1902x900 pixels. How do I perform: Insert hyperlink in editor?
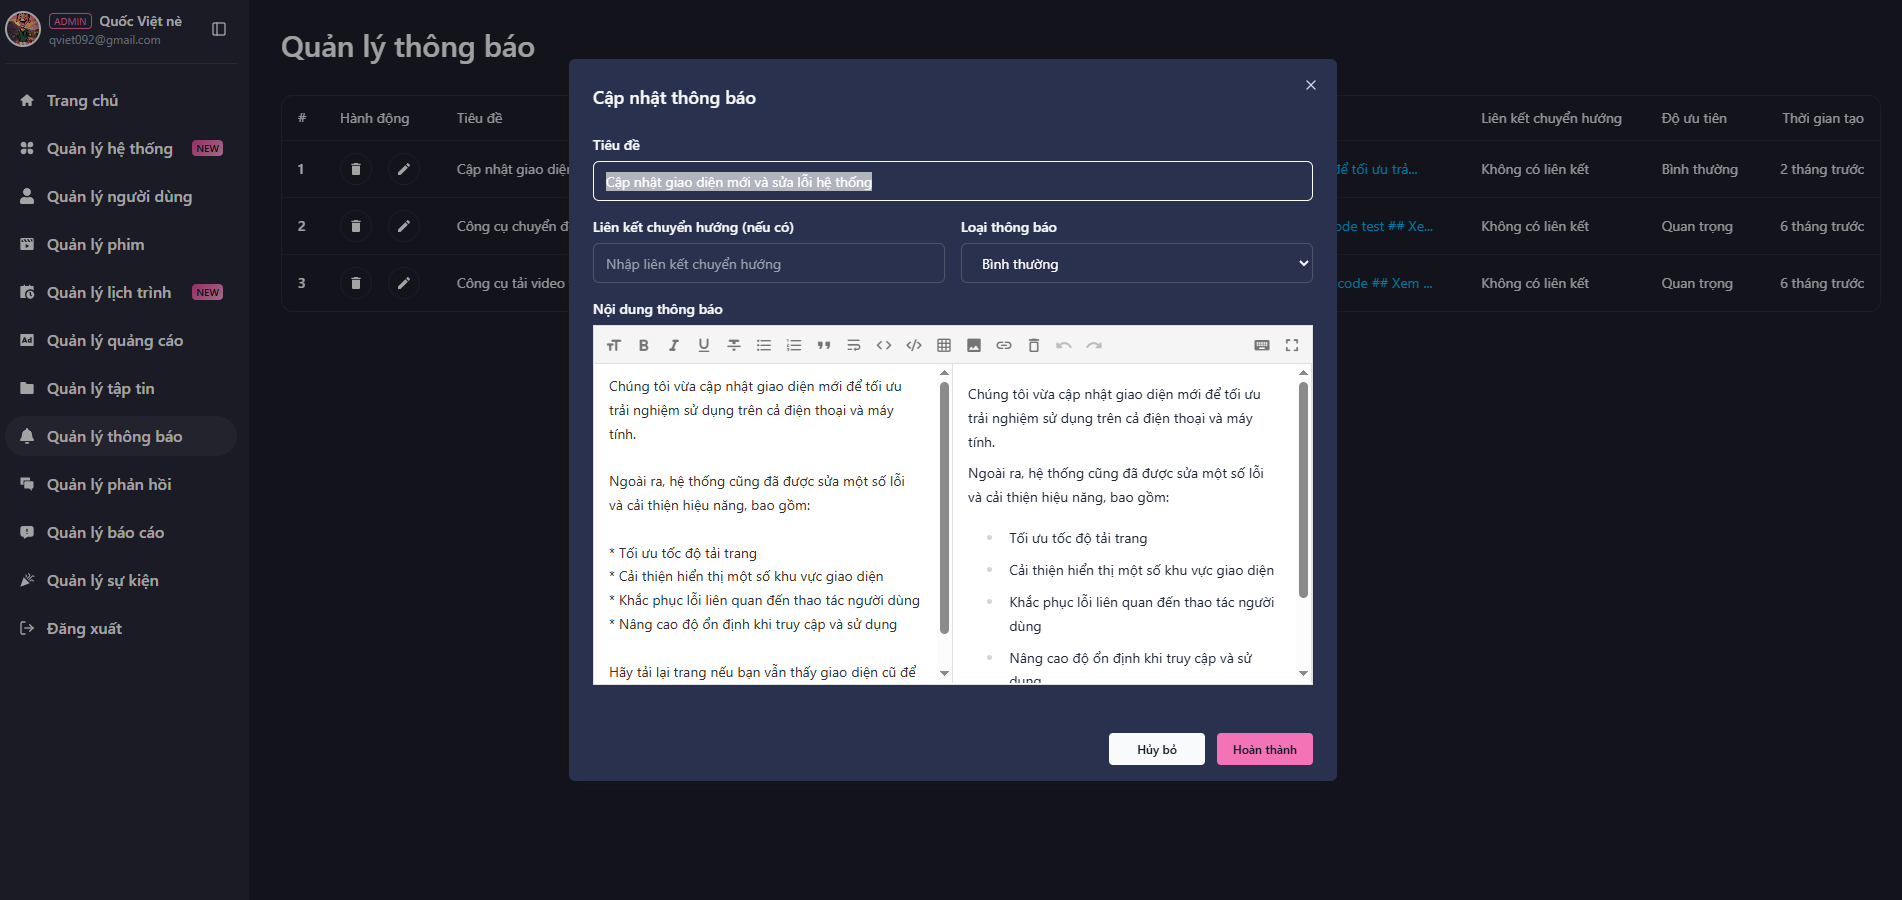(x=1004, y=345)
